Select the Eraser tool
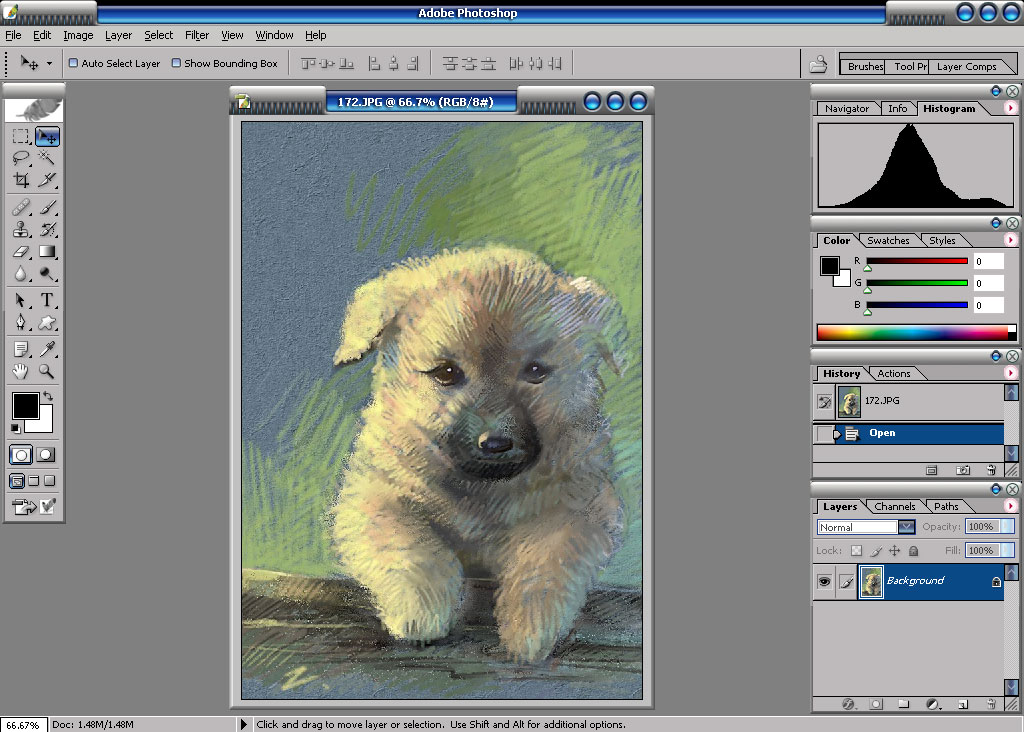This screenshot has width=1024, height=732. pyautogui.click(x=21, y=251)
